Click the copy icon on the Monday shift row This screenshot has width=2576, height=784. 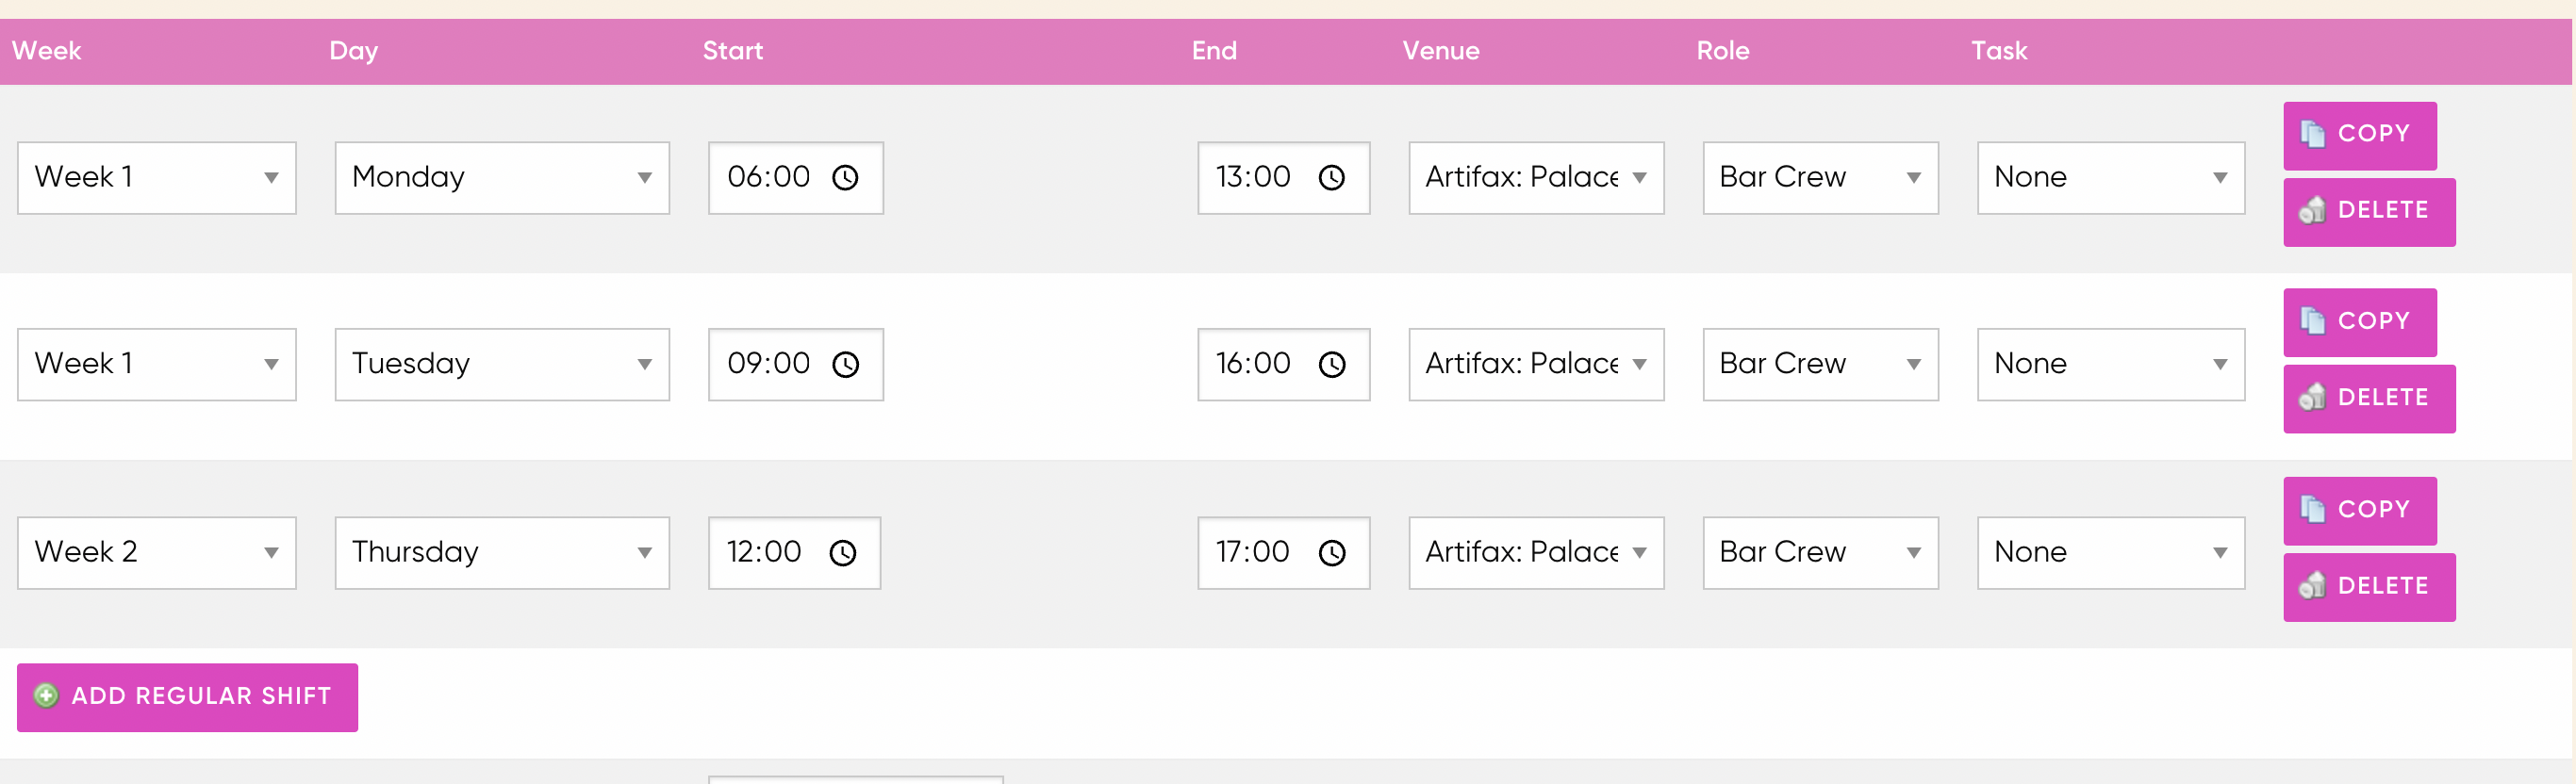coord(2312,134)
